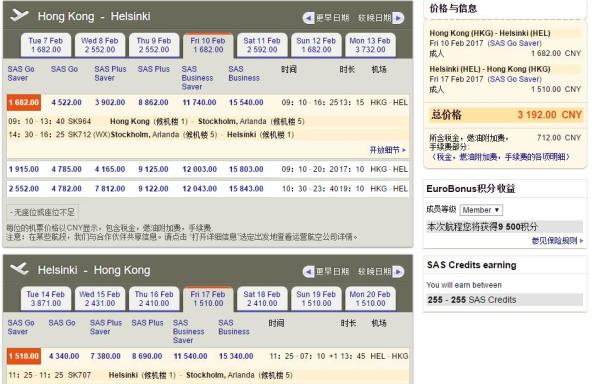Select the Mon 13 Feb outbound date tab
The height and width of the screenshot is (384, 600).
370,45
